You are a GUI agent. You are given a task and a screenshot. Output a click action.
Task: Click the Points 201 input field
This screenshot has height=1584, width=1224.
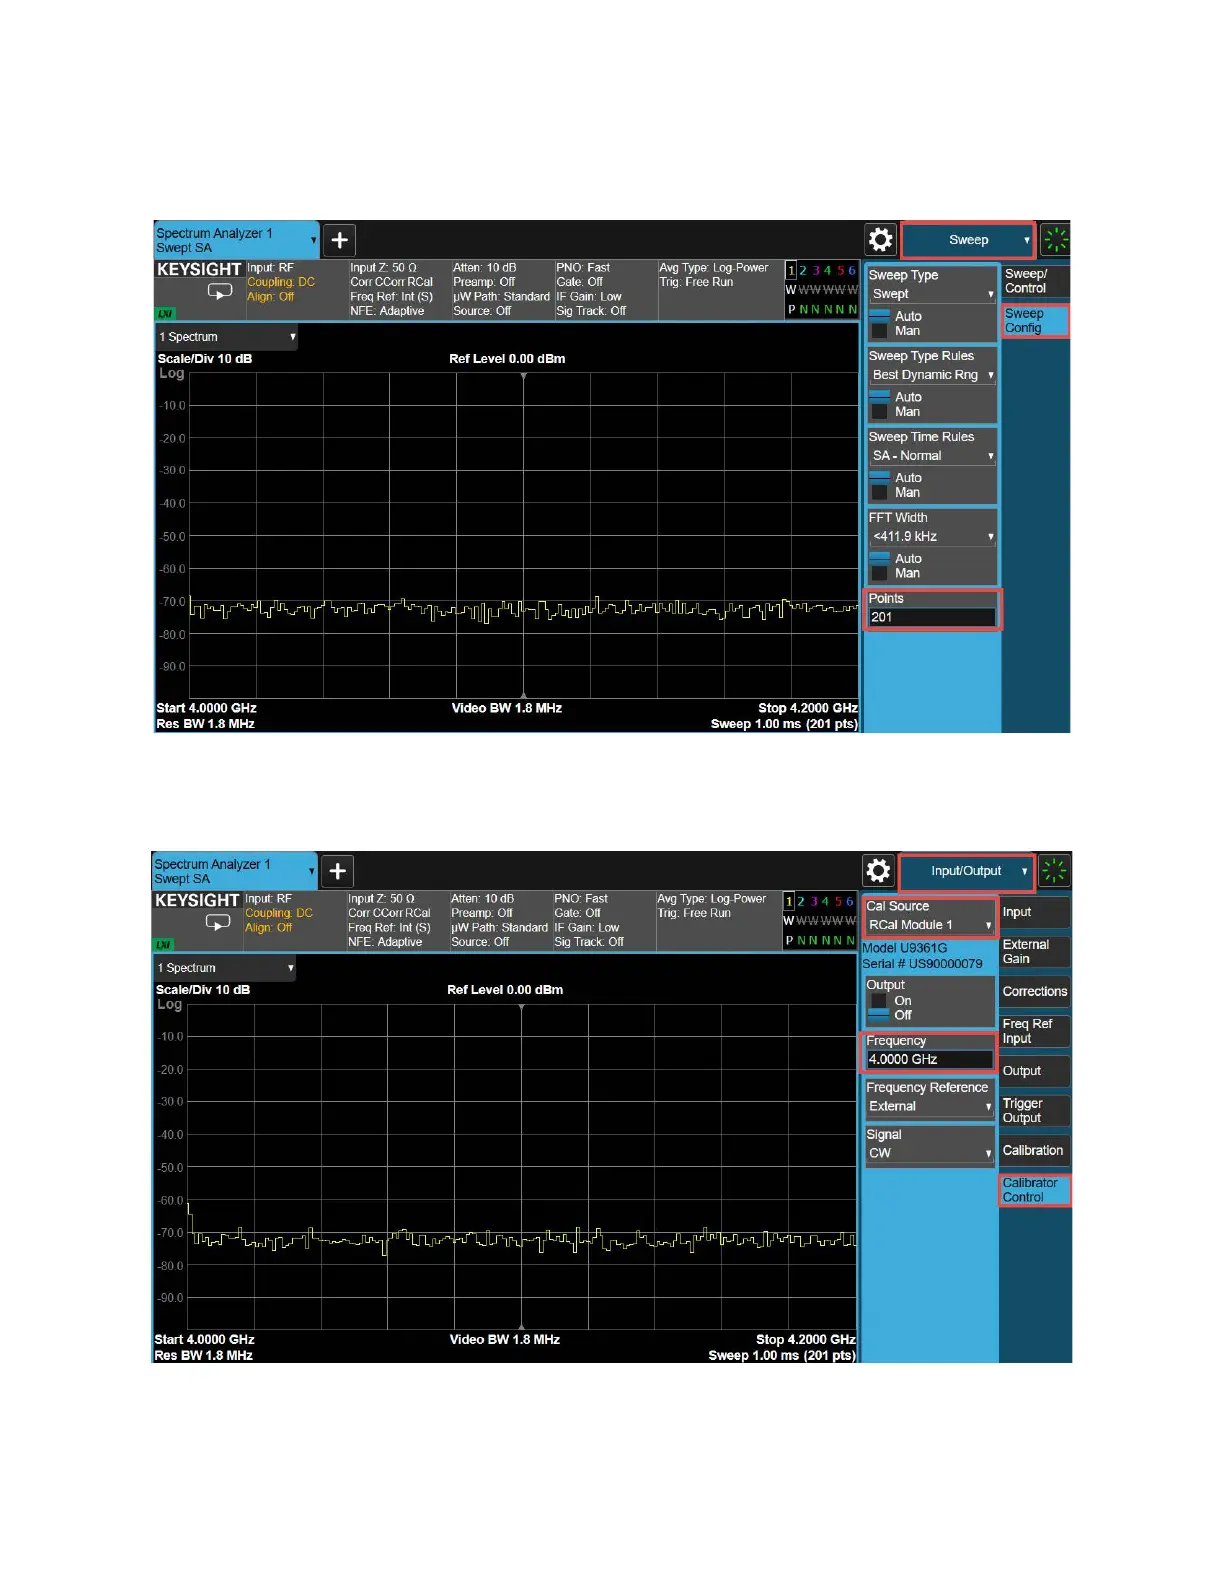pyautogui.click(x=932, y=617)
